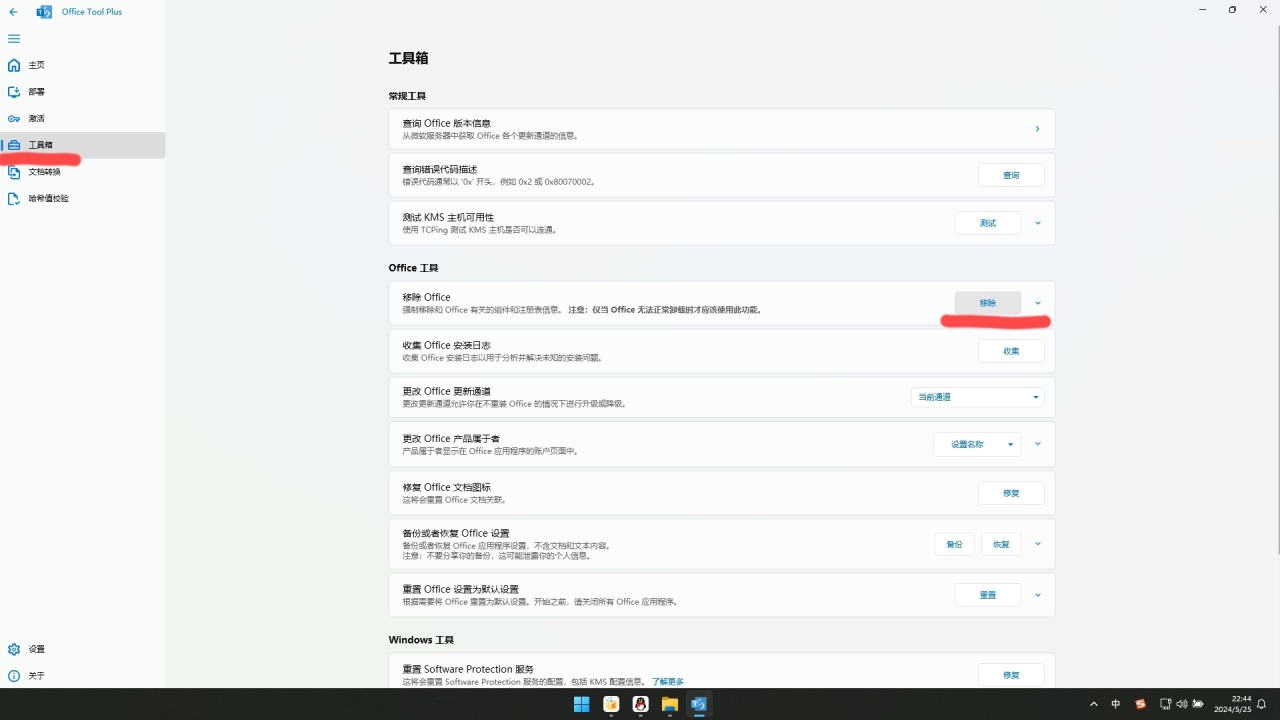Click the Office Tool Plus logo
Screen dimensions: 1280x720
44,12
